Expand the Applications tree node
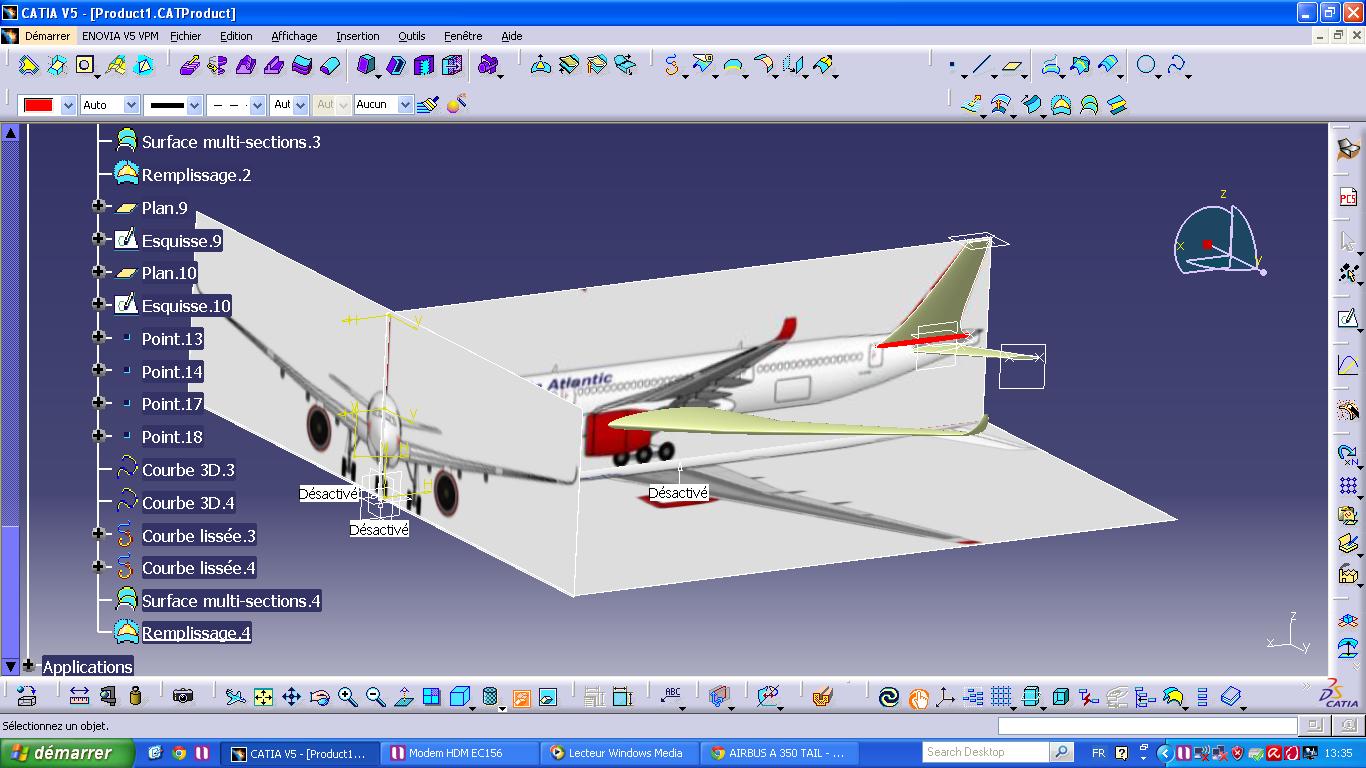 tap(29, 665)
